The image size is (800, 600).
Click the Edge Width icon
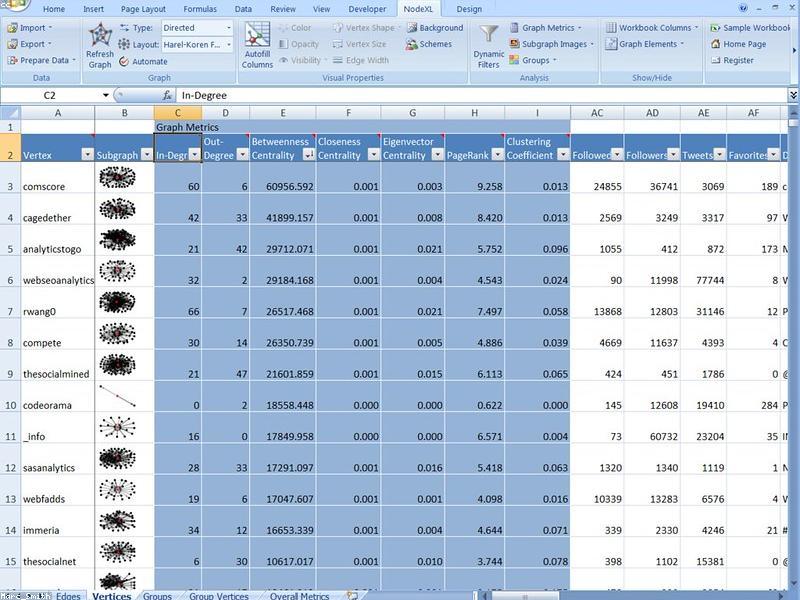coord(338,60)
